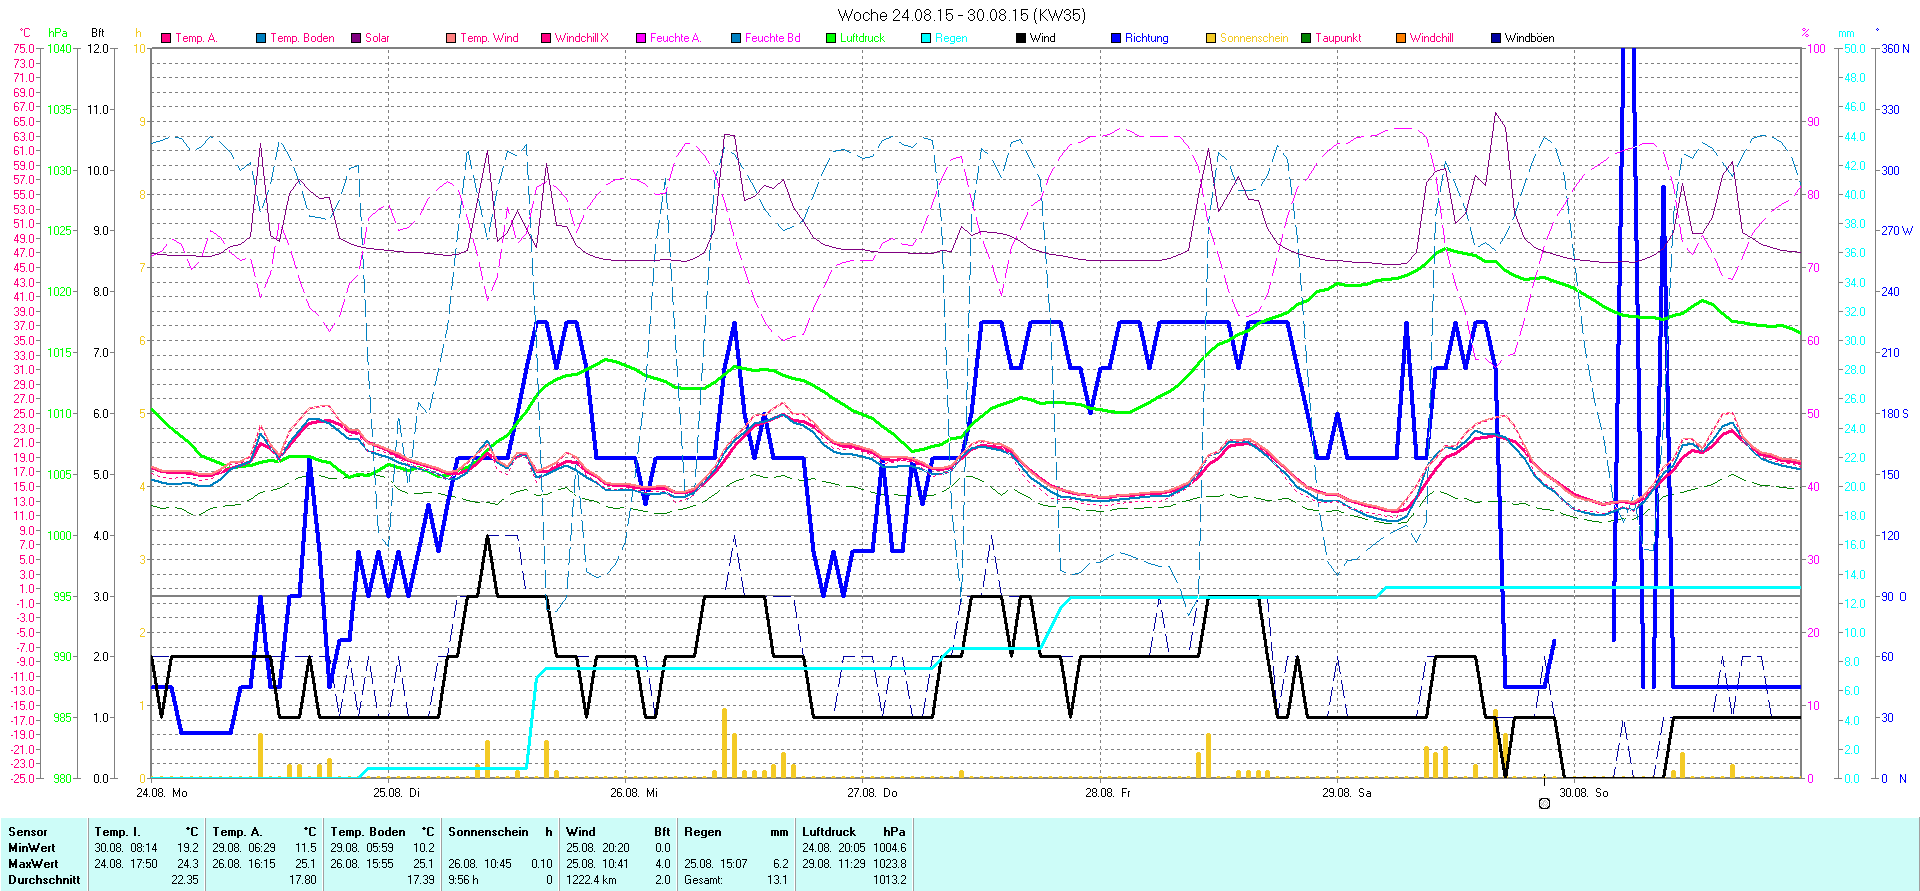Click the black Wind legend swatch
The image size is (1920, 891).
1021,38
